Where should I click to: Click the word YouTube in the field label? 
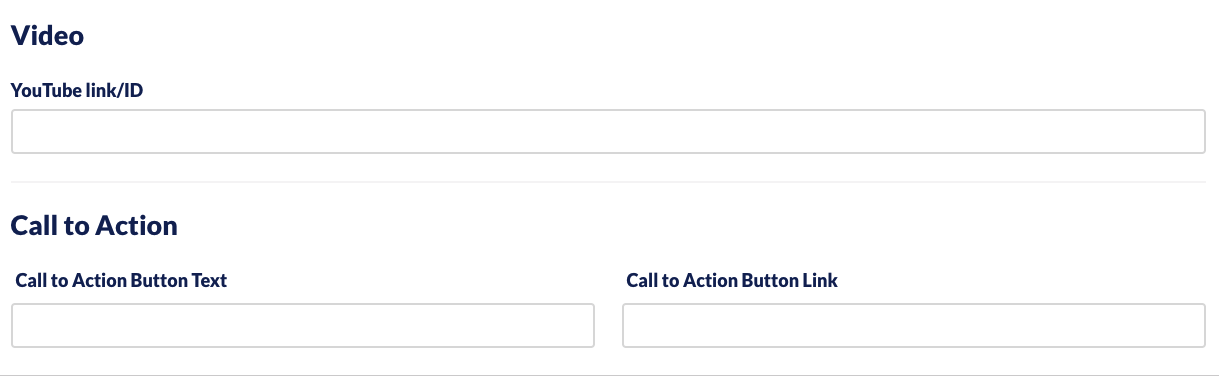click(x=43, y=90)
